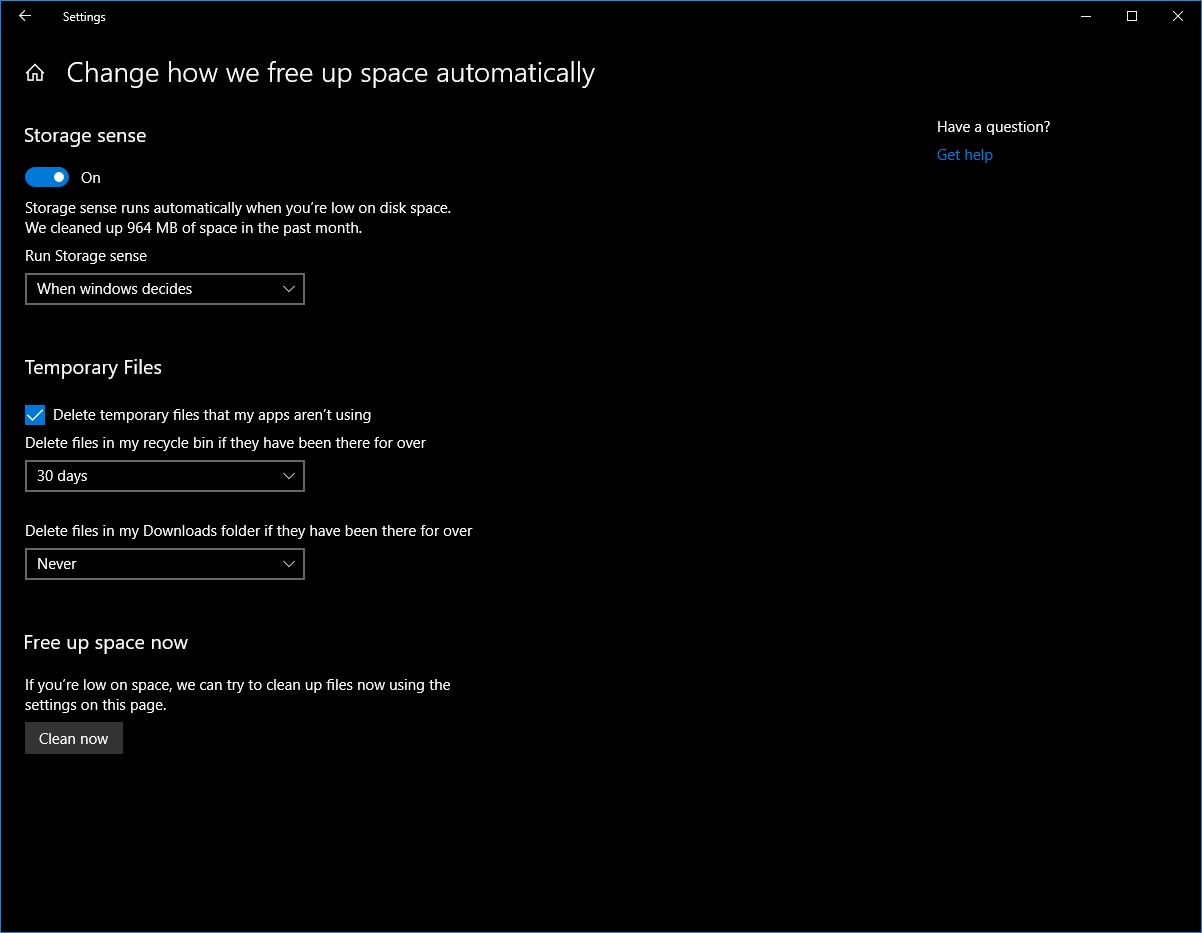Open Settings home via house icon

coord(35,73)
